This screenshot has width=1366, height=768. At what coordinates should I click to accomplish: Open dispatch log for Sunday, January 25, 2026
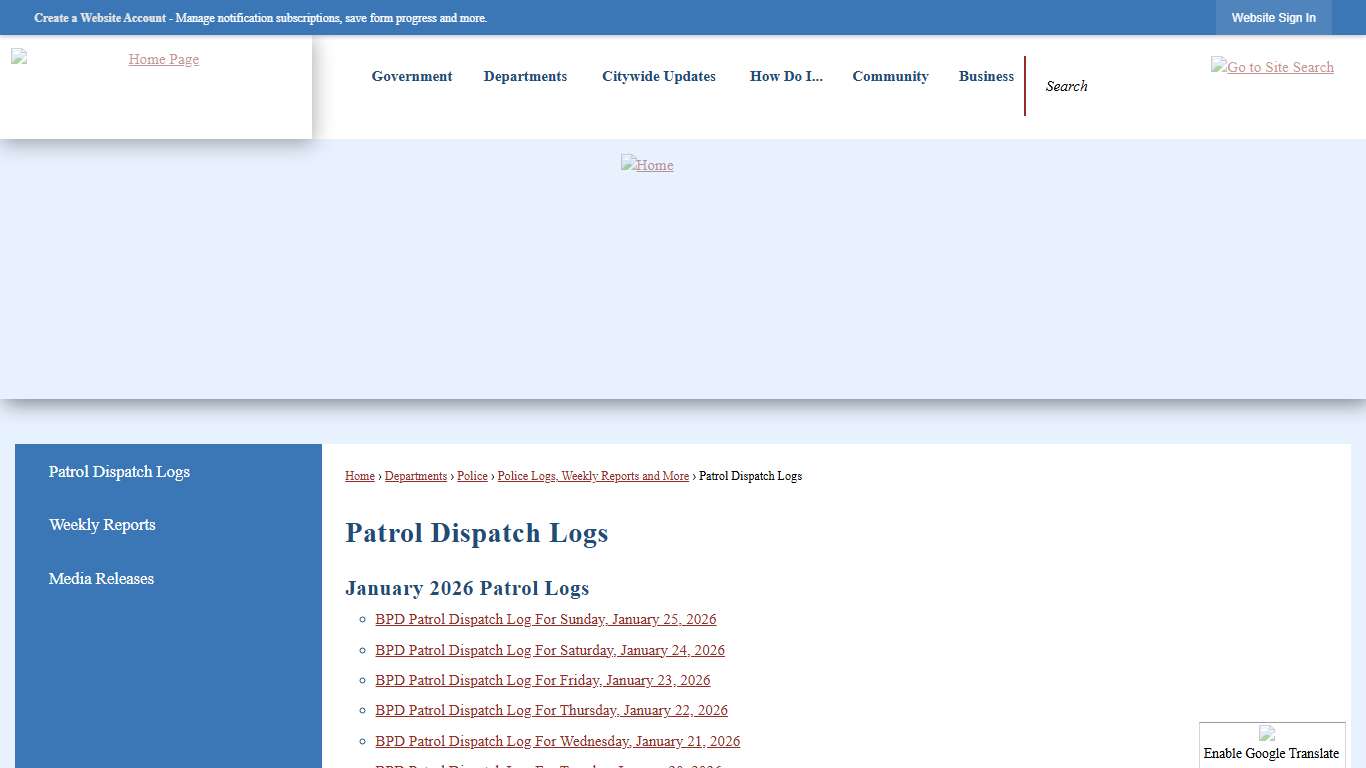click(x=545, y=619)
